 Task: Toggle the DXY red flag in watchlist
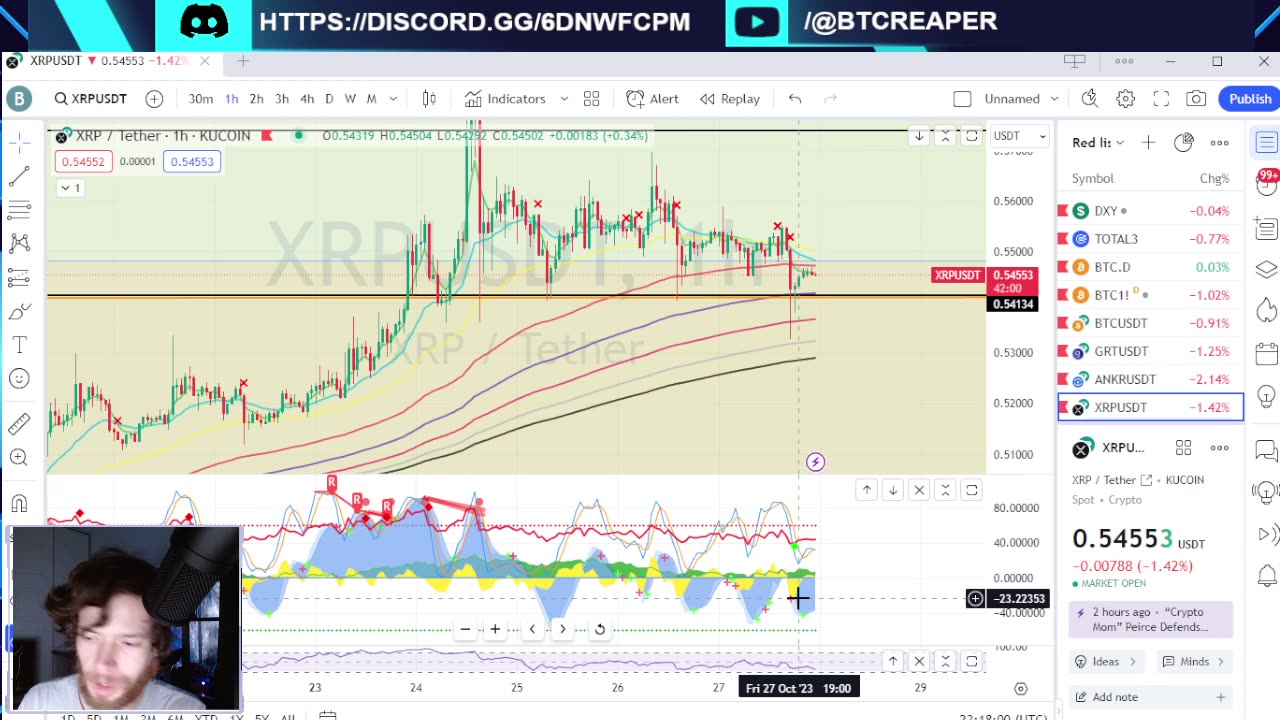(1063, 211)
